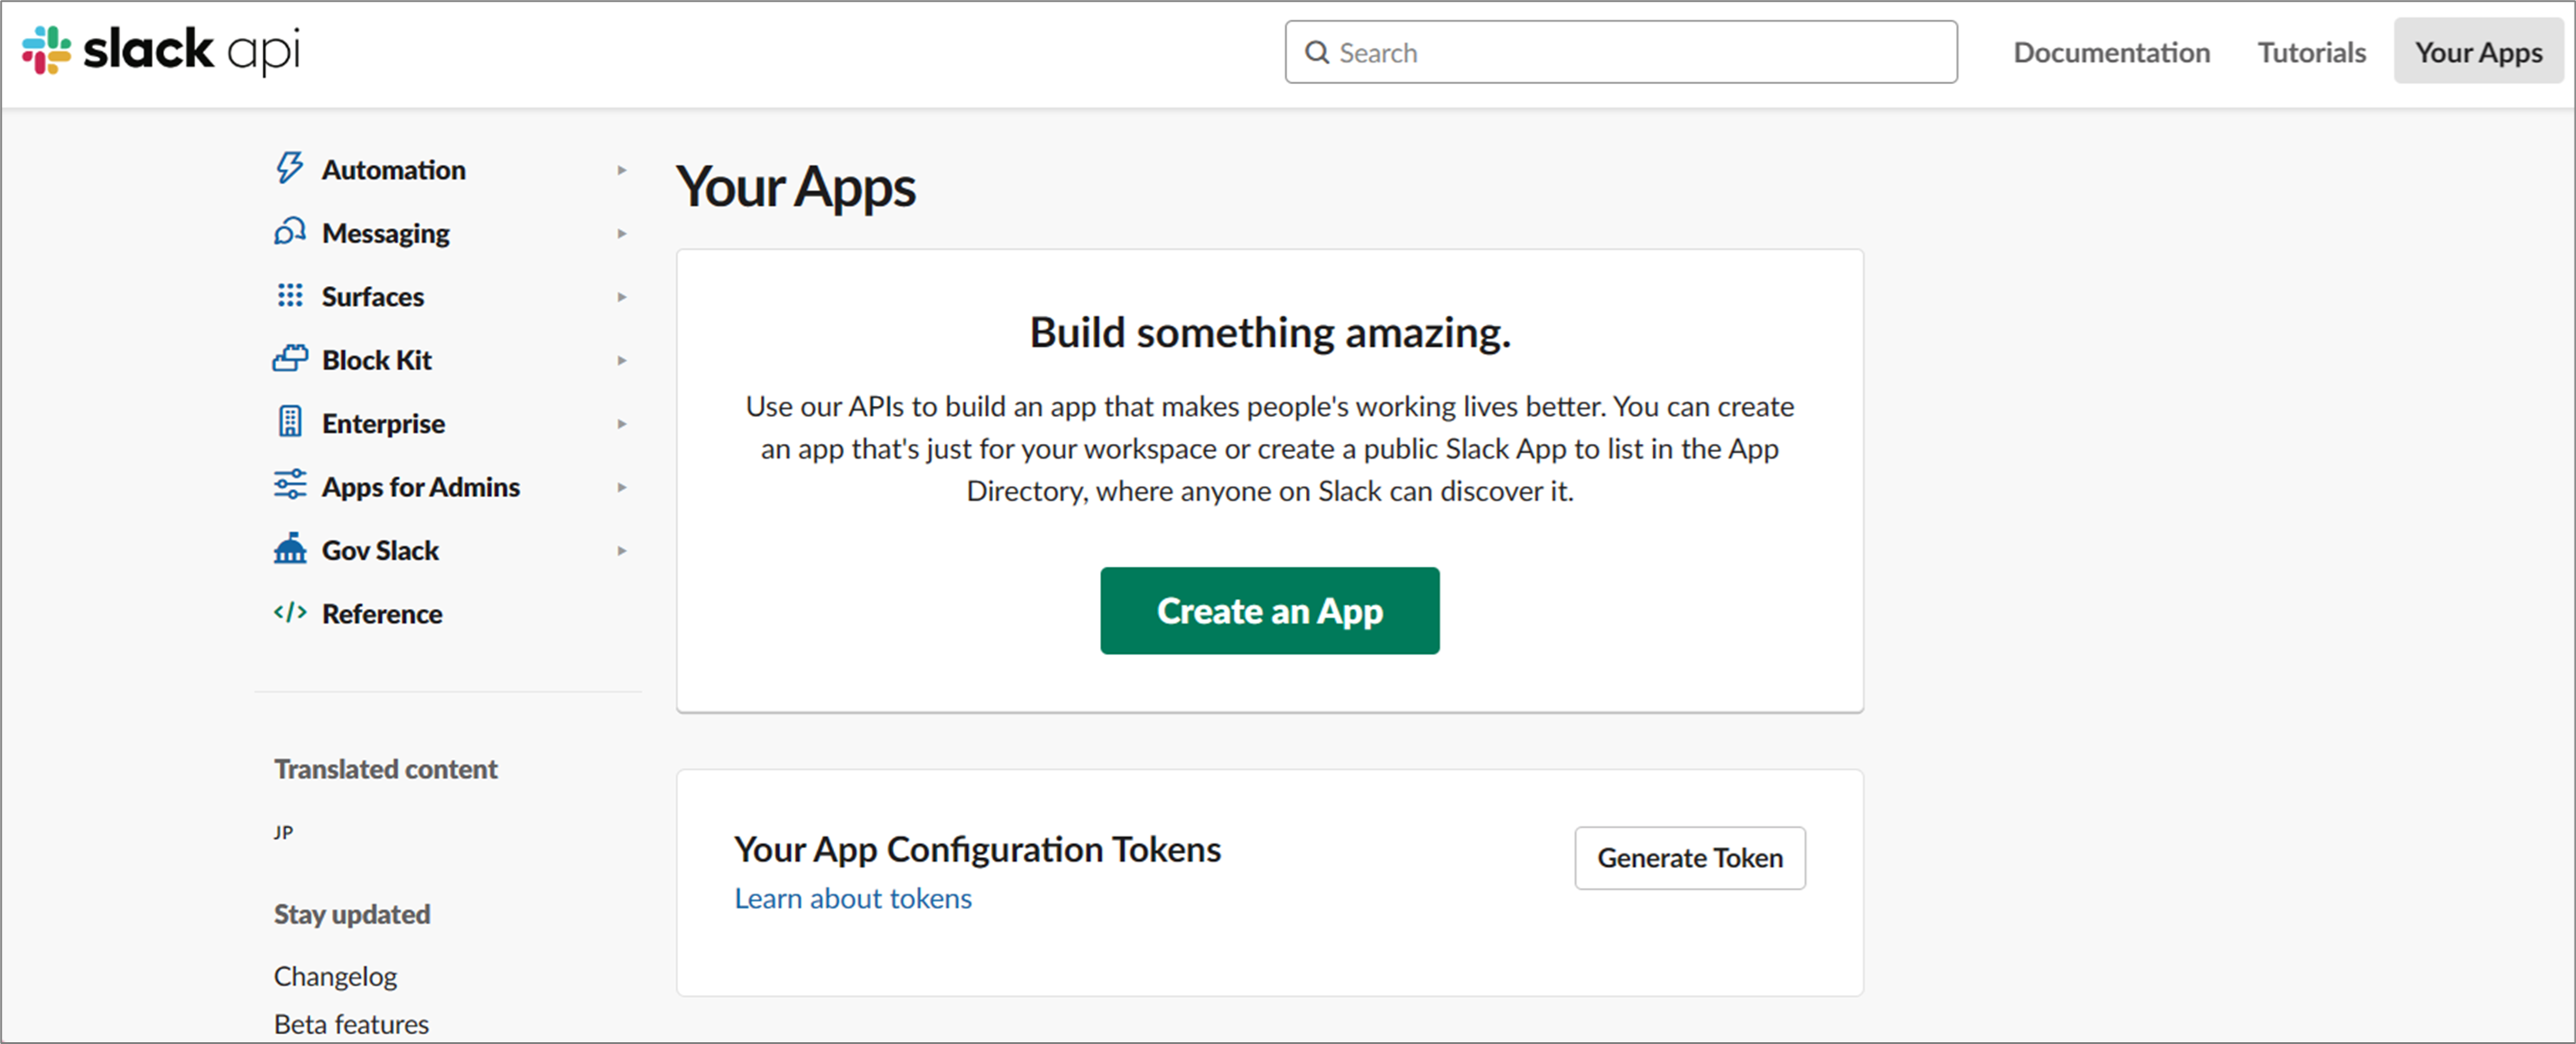The width and height of the screenshot is (2576, 1044).
Task: Expand the Automation section arrow
Action: click(x=621, y=170)
